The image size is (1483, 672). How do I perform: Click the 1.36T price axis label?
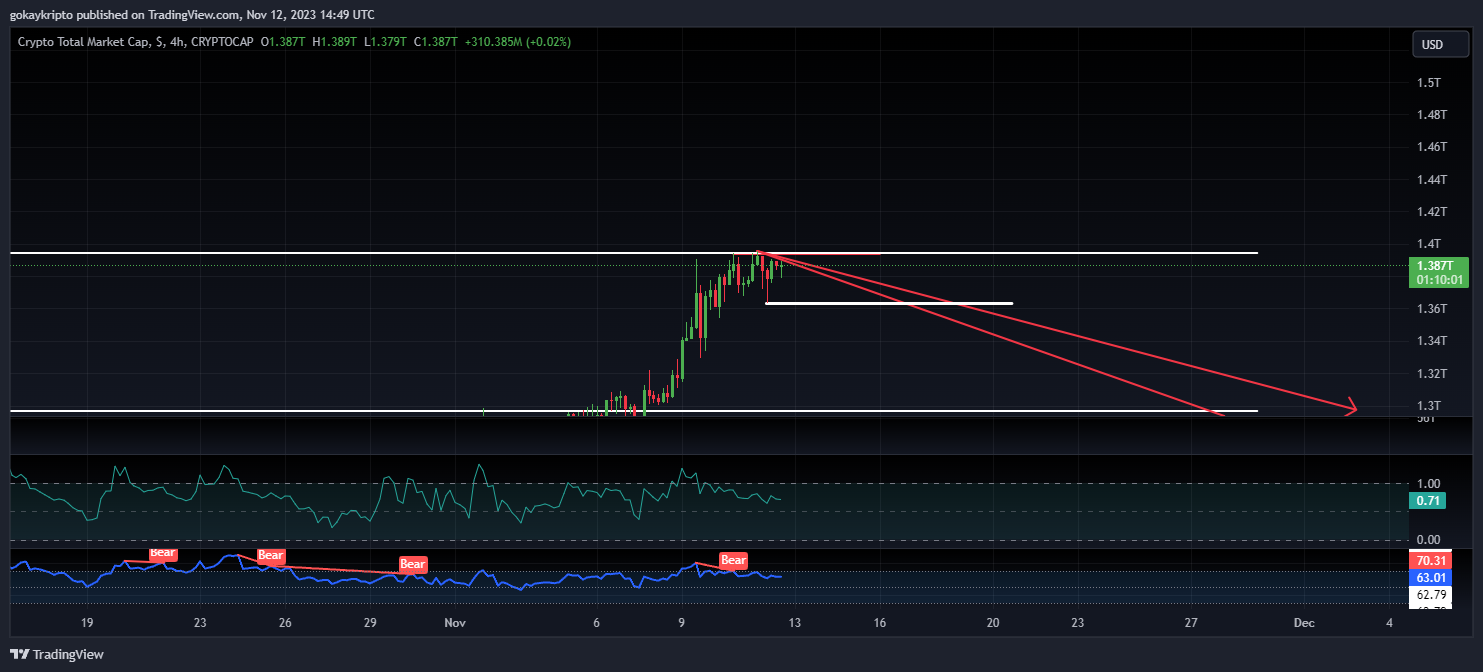(x=1431, y=309)
